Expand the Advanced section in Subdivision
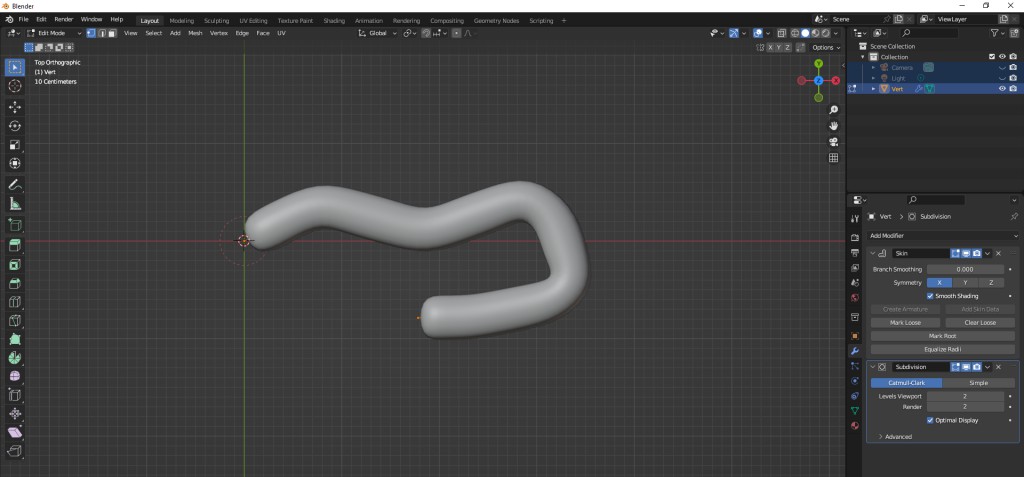Screen dimensions: 1024x477 [895, 437]
